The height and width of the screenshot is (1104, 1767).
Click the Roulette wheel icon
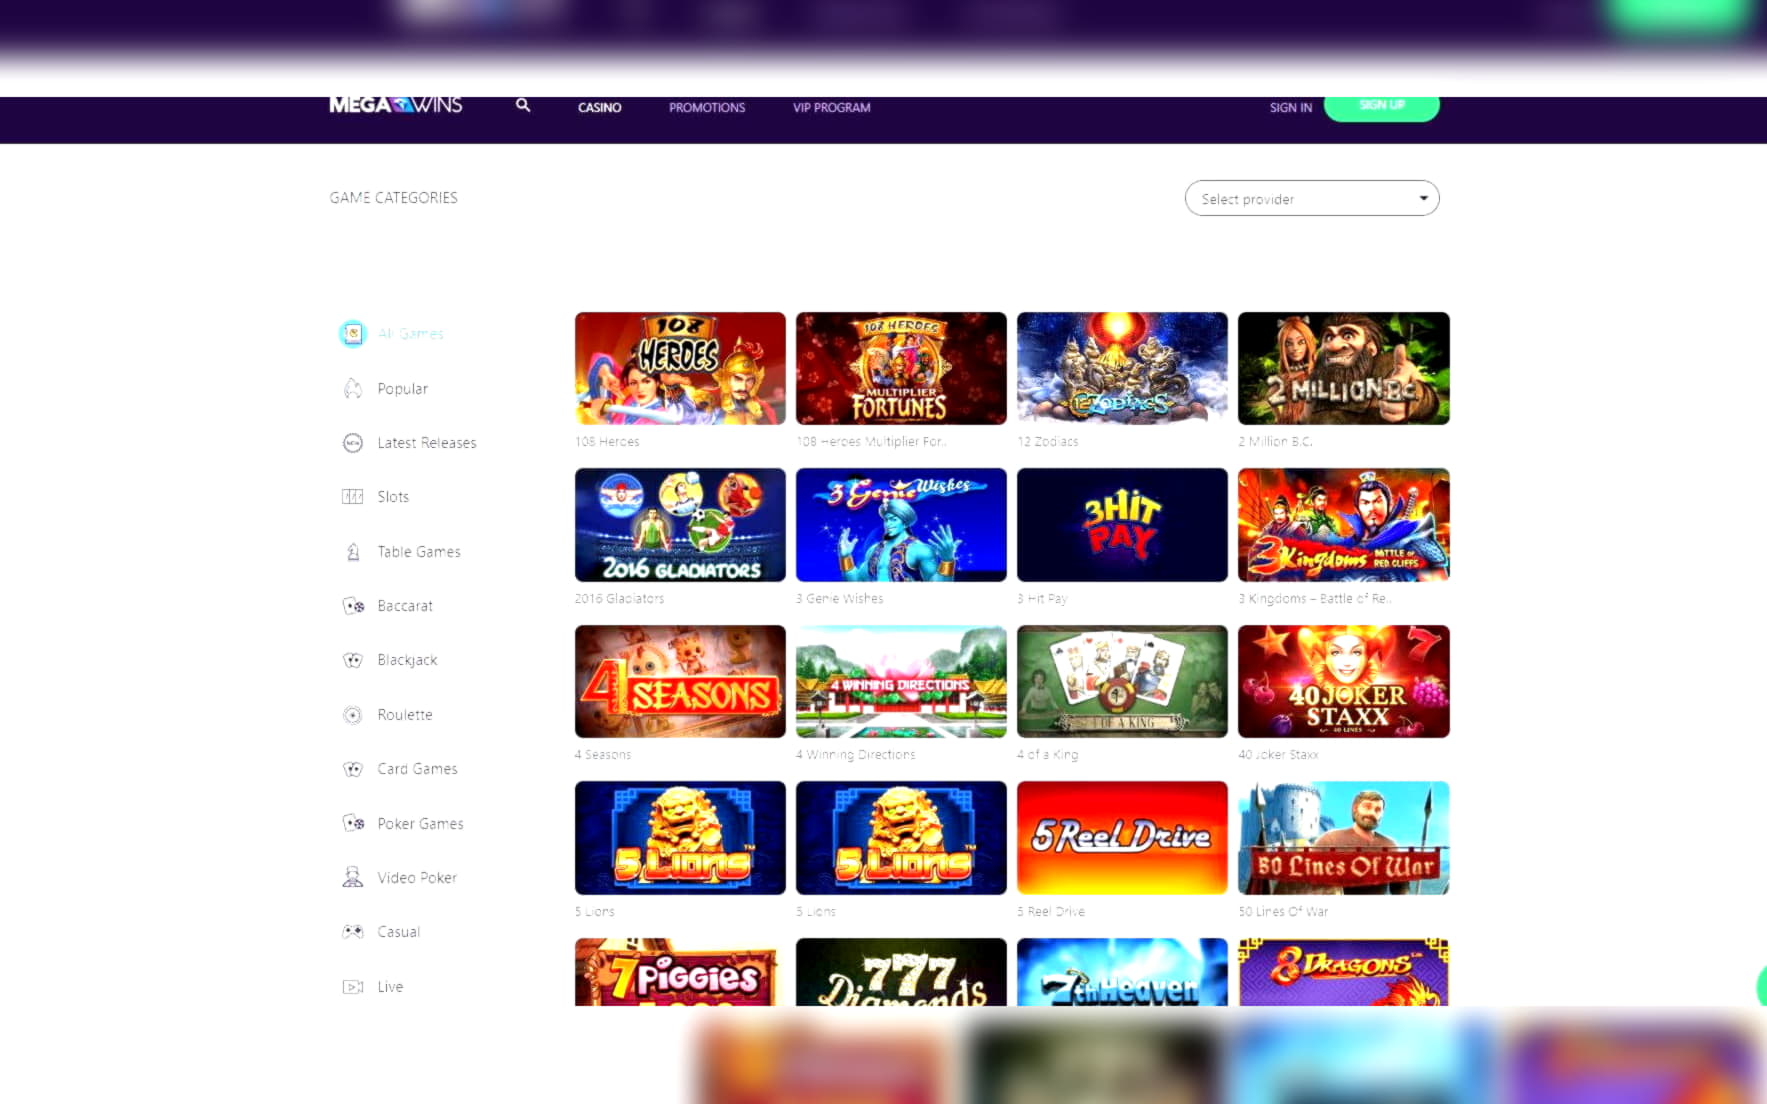(352, 715)
